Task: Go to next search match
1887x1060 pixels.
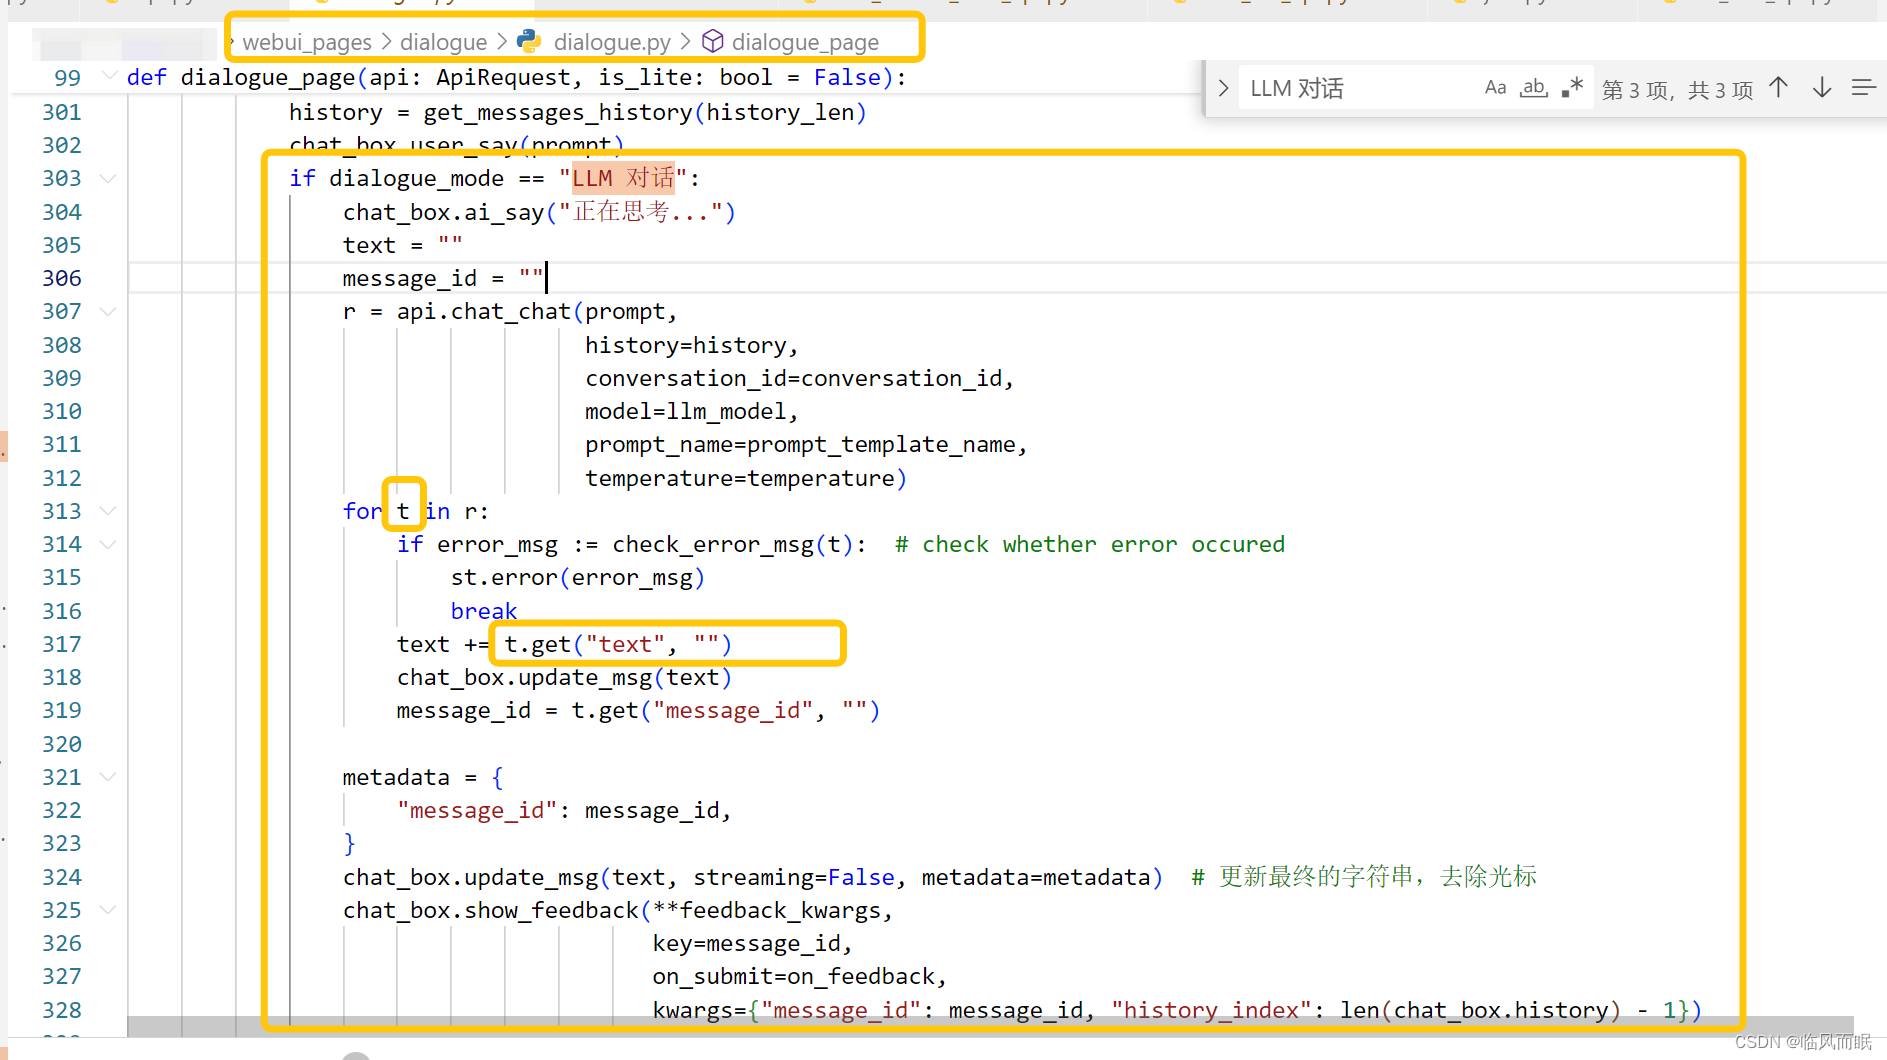Action: pyautogui.click(x=1822, y=88)
